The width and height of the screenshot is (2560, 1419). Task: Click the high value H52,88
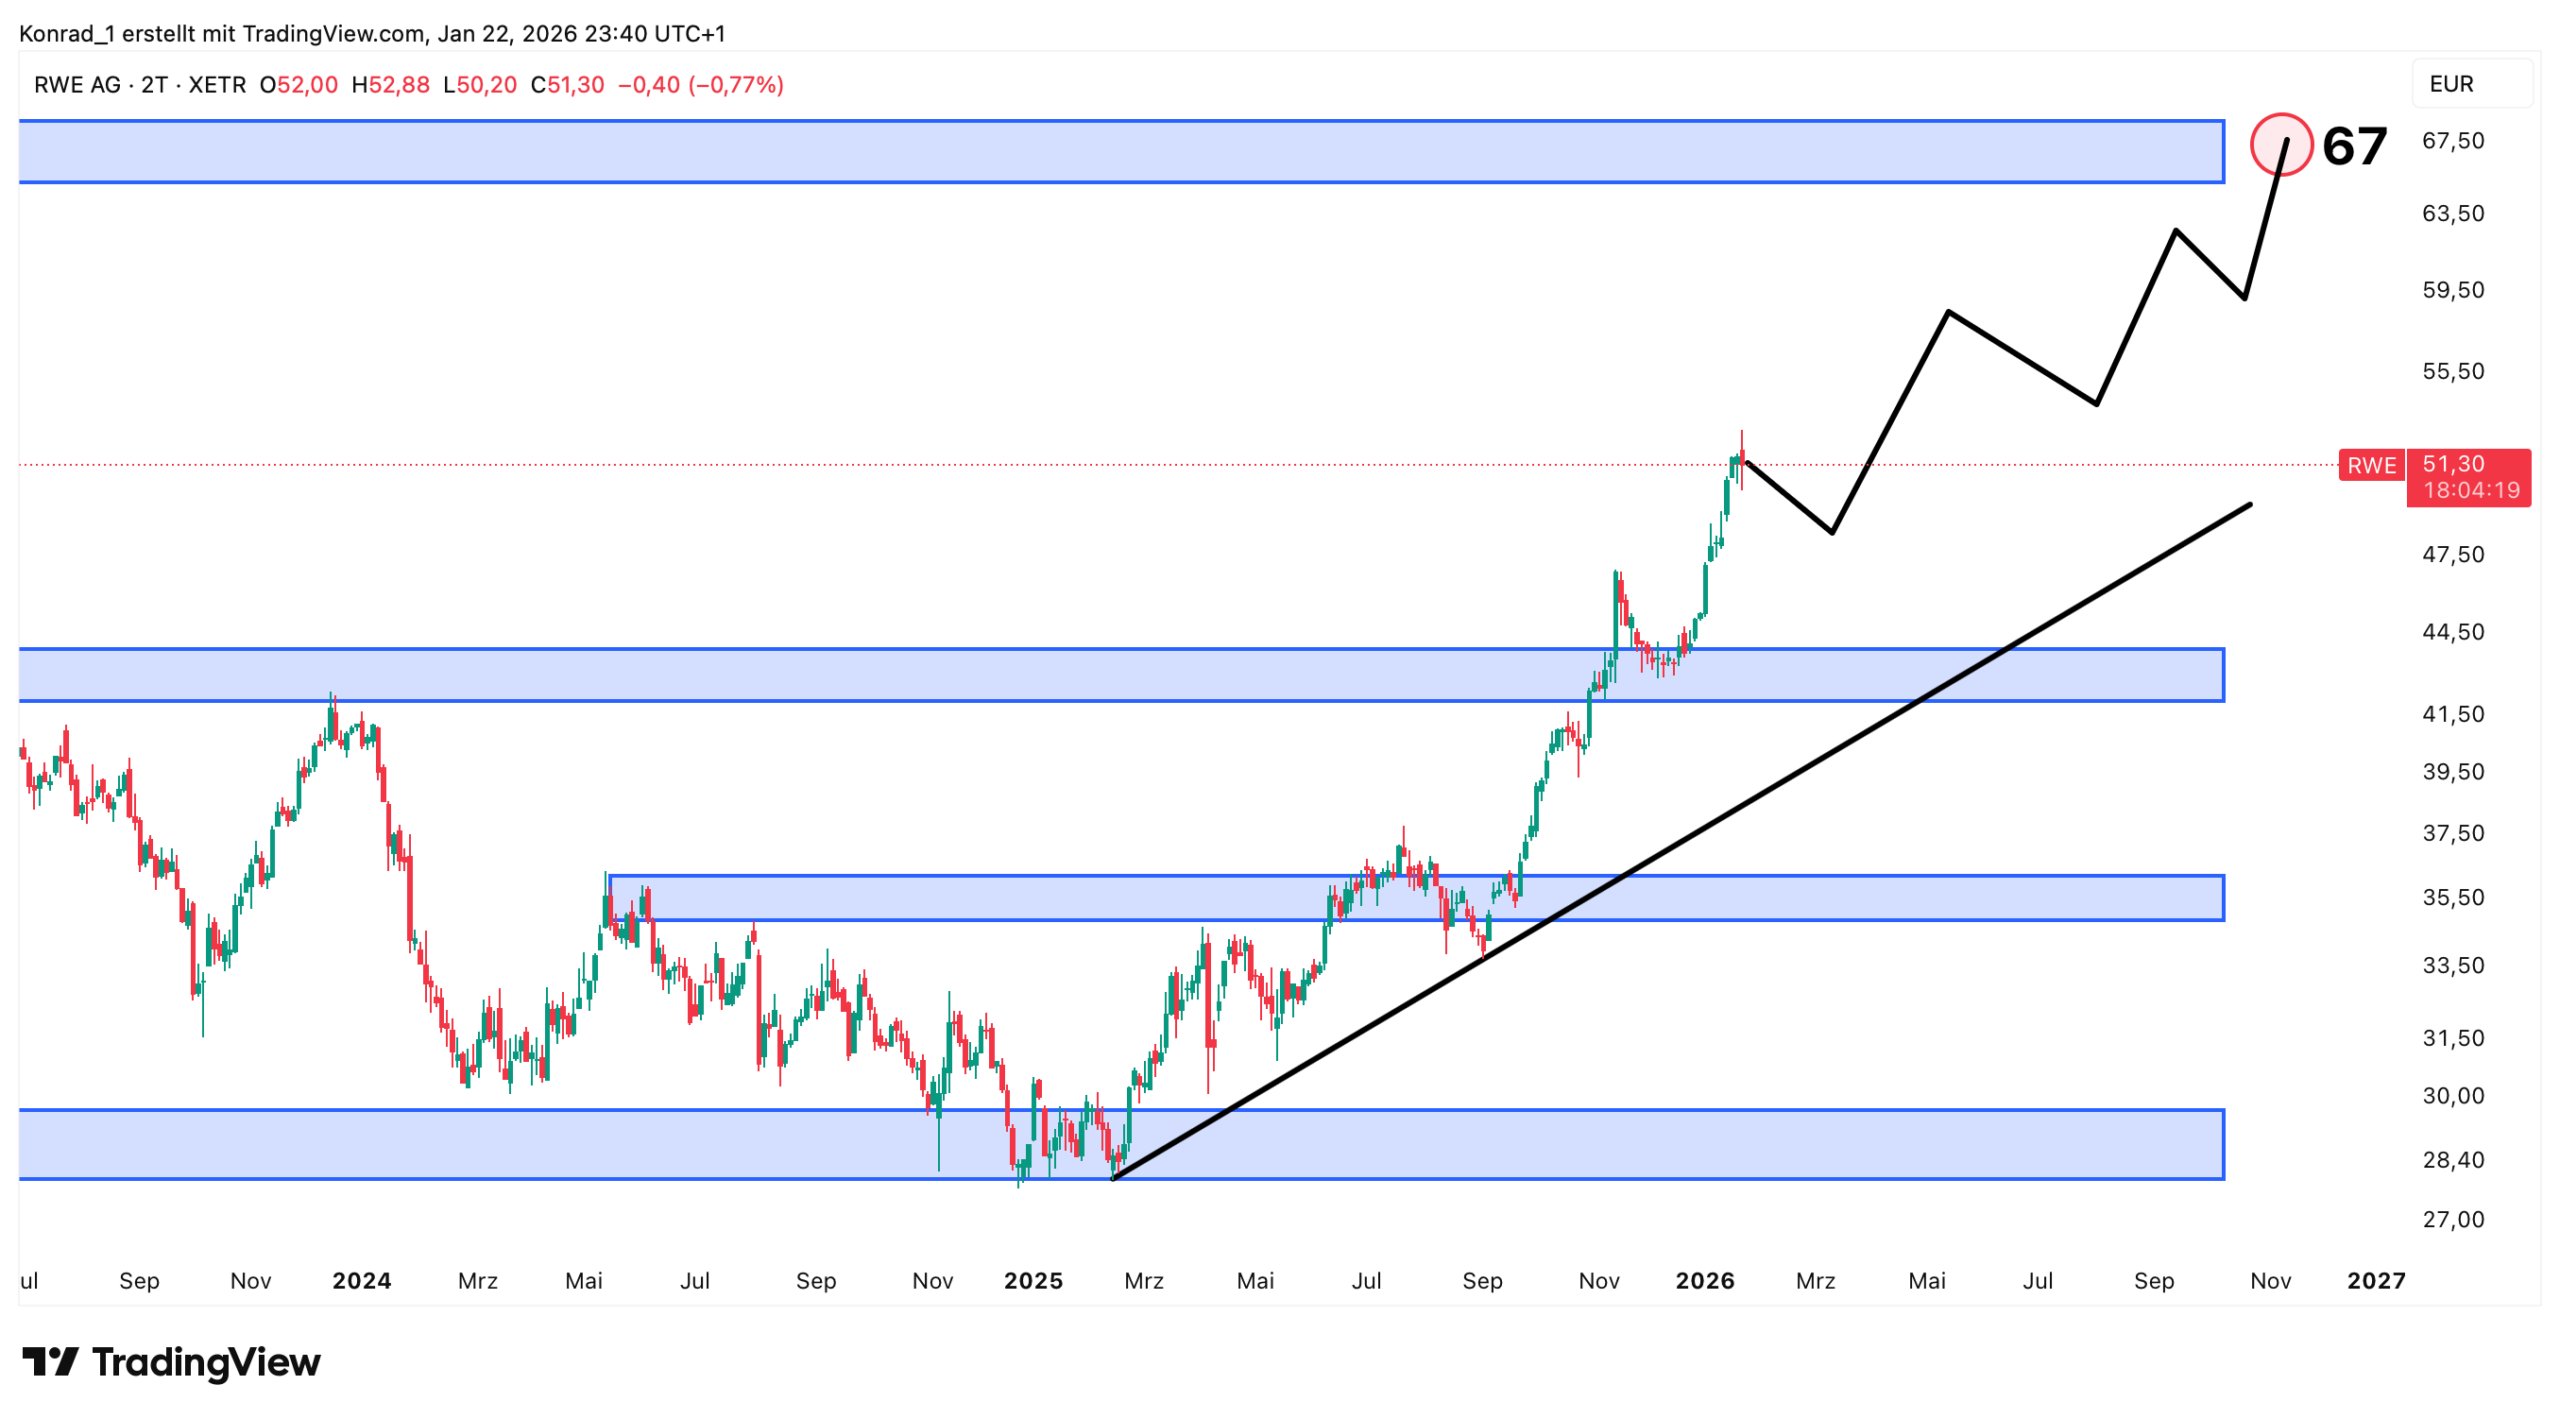coord(390,85)
